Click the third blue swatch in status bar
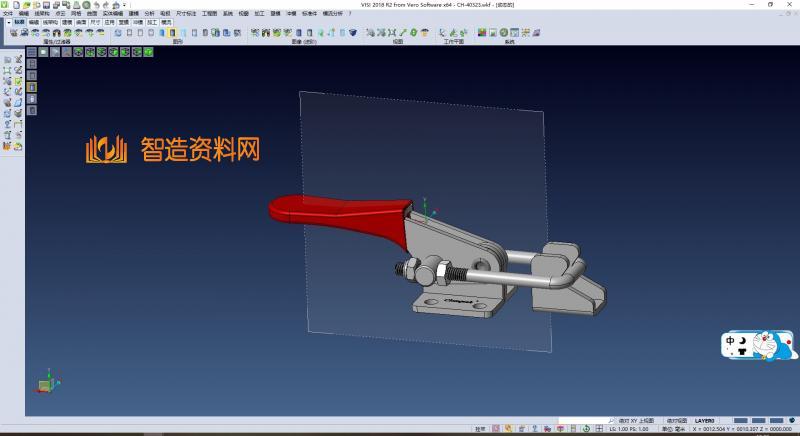Image resolution: width=800 pixels, height=436 pixels. [x=777, y=421]
